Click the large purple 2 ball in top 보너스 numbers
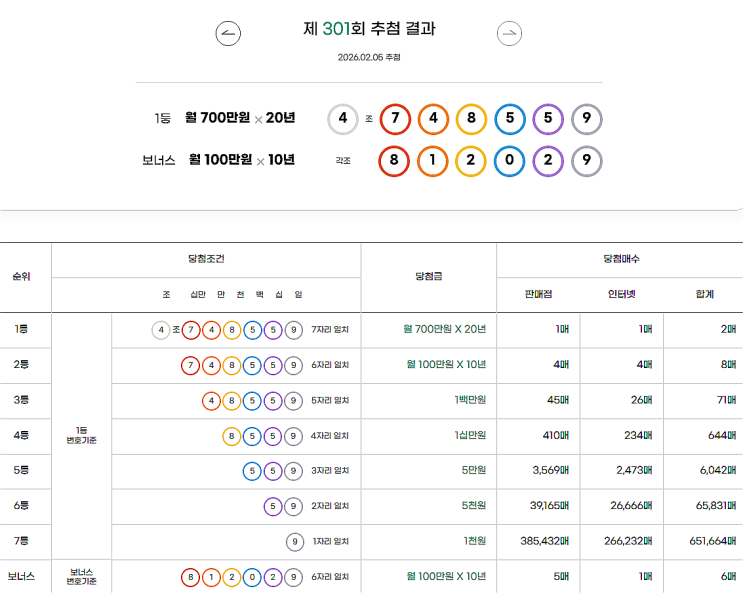 (548, 161)
